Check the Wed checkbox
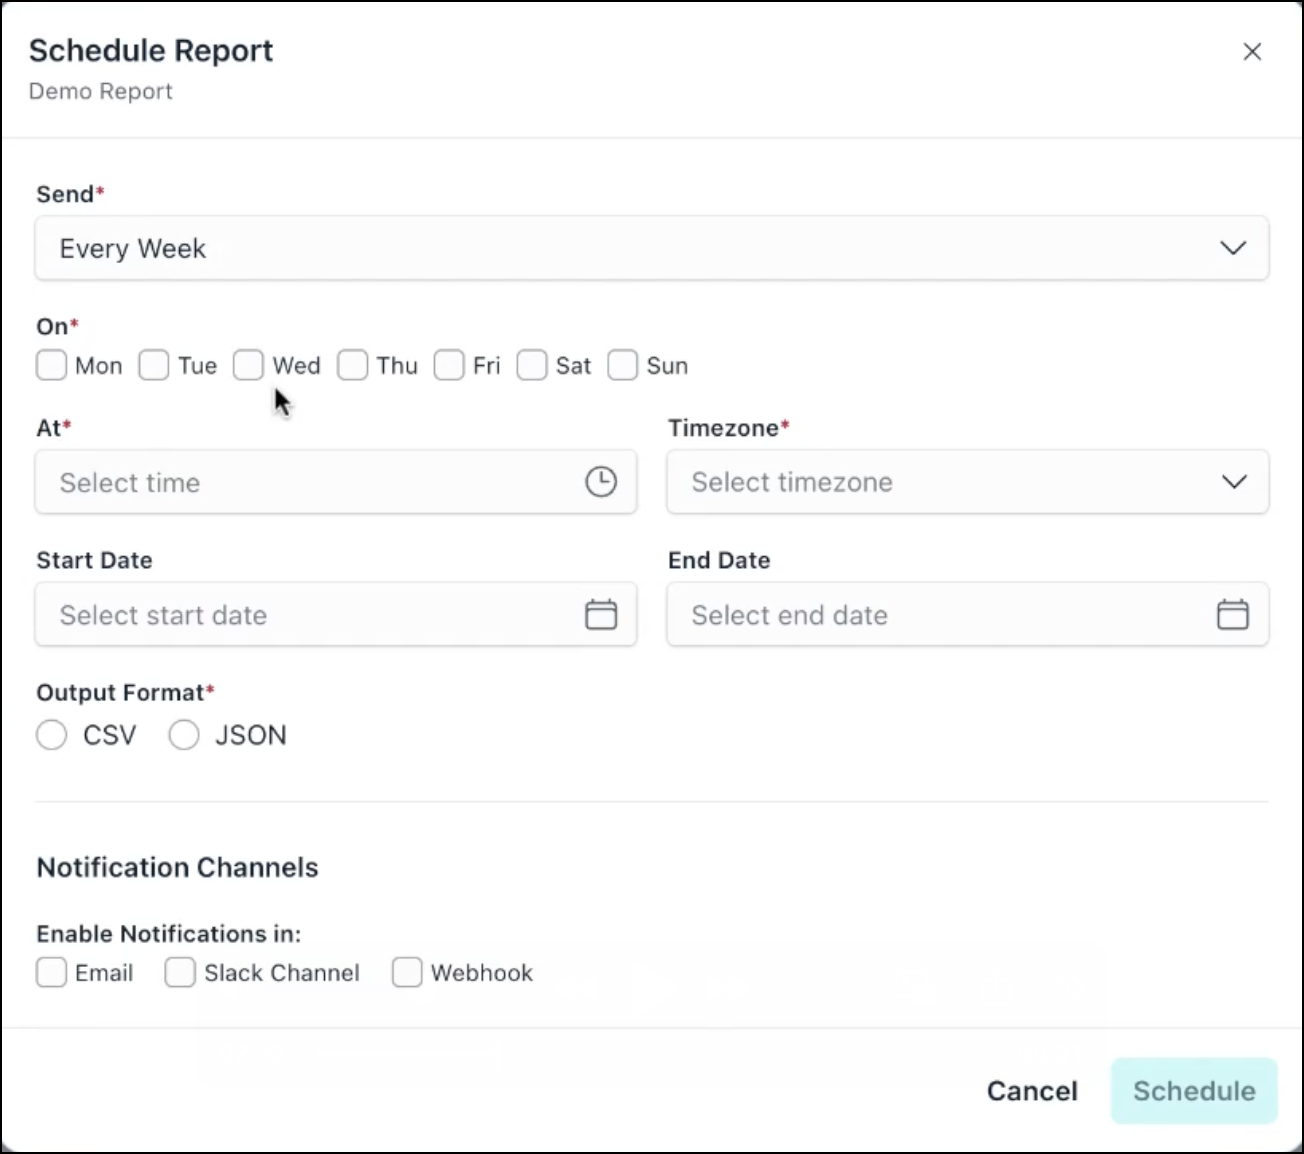1304x1154 pixels. [x=248, y=365]
